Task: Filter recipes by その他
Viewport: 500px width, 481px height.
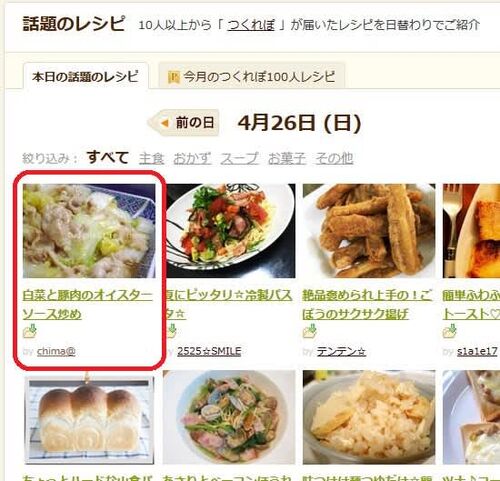Action: 334,158
